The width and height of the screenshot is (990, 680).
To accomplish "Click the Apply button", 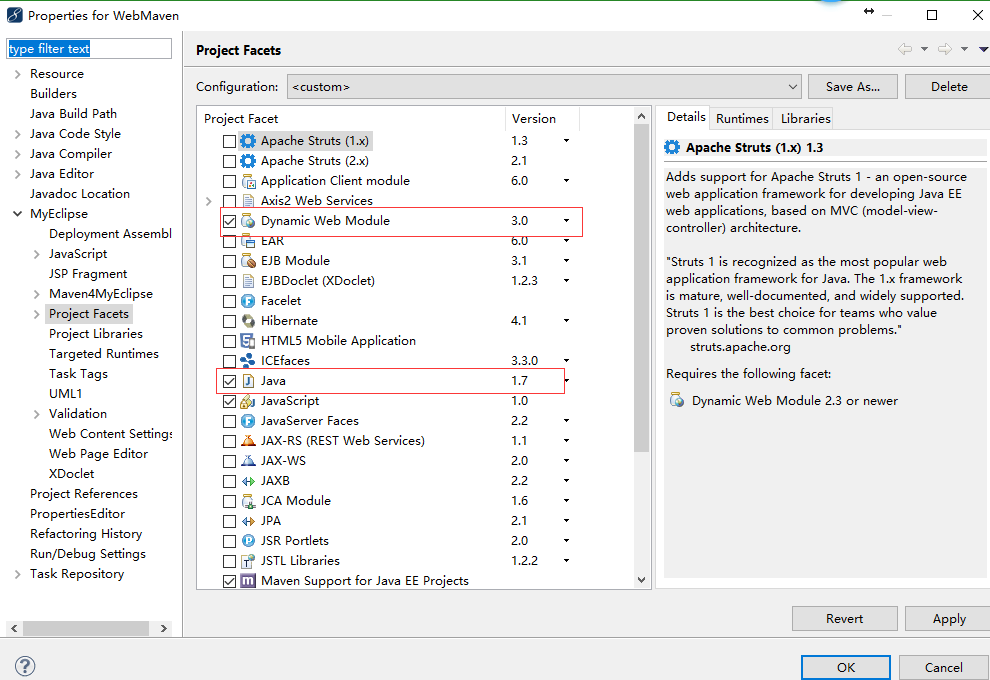I will [948, 619].
